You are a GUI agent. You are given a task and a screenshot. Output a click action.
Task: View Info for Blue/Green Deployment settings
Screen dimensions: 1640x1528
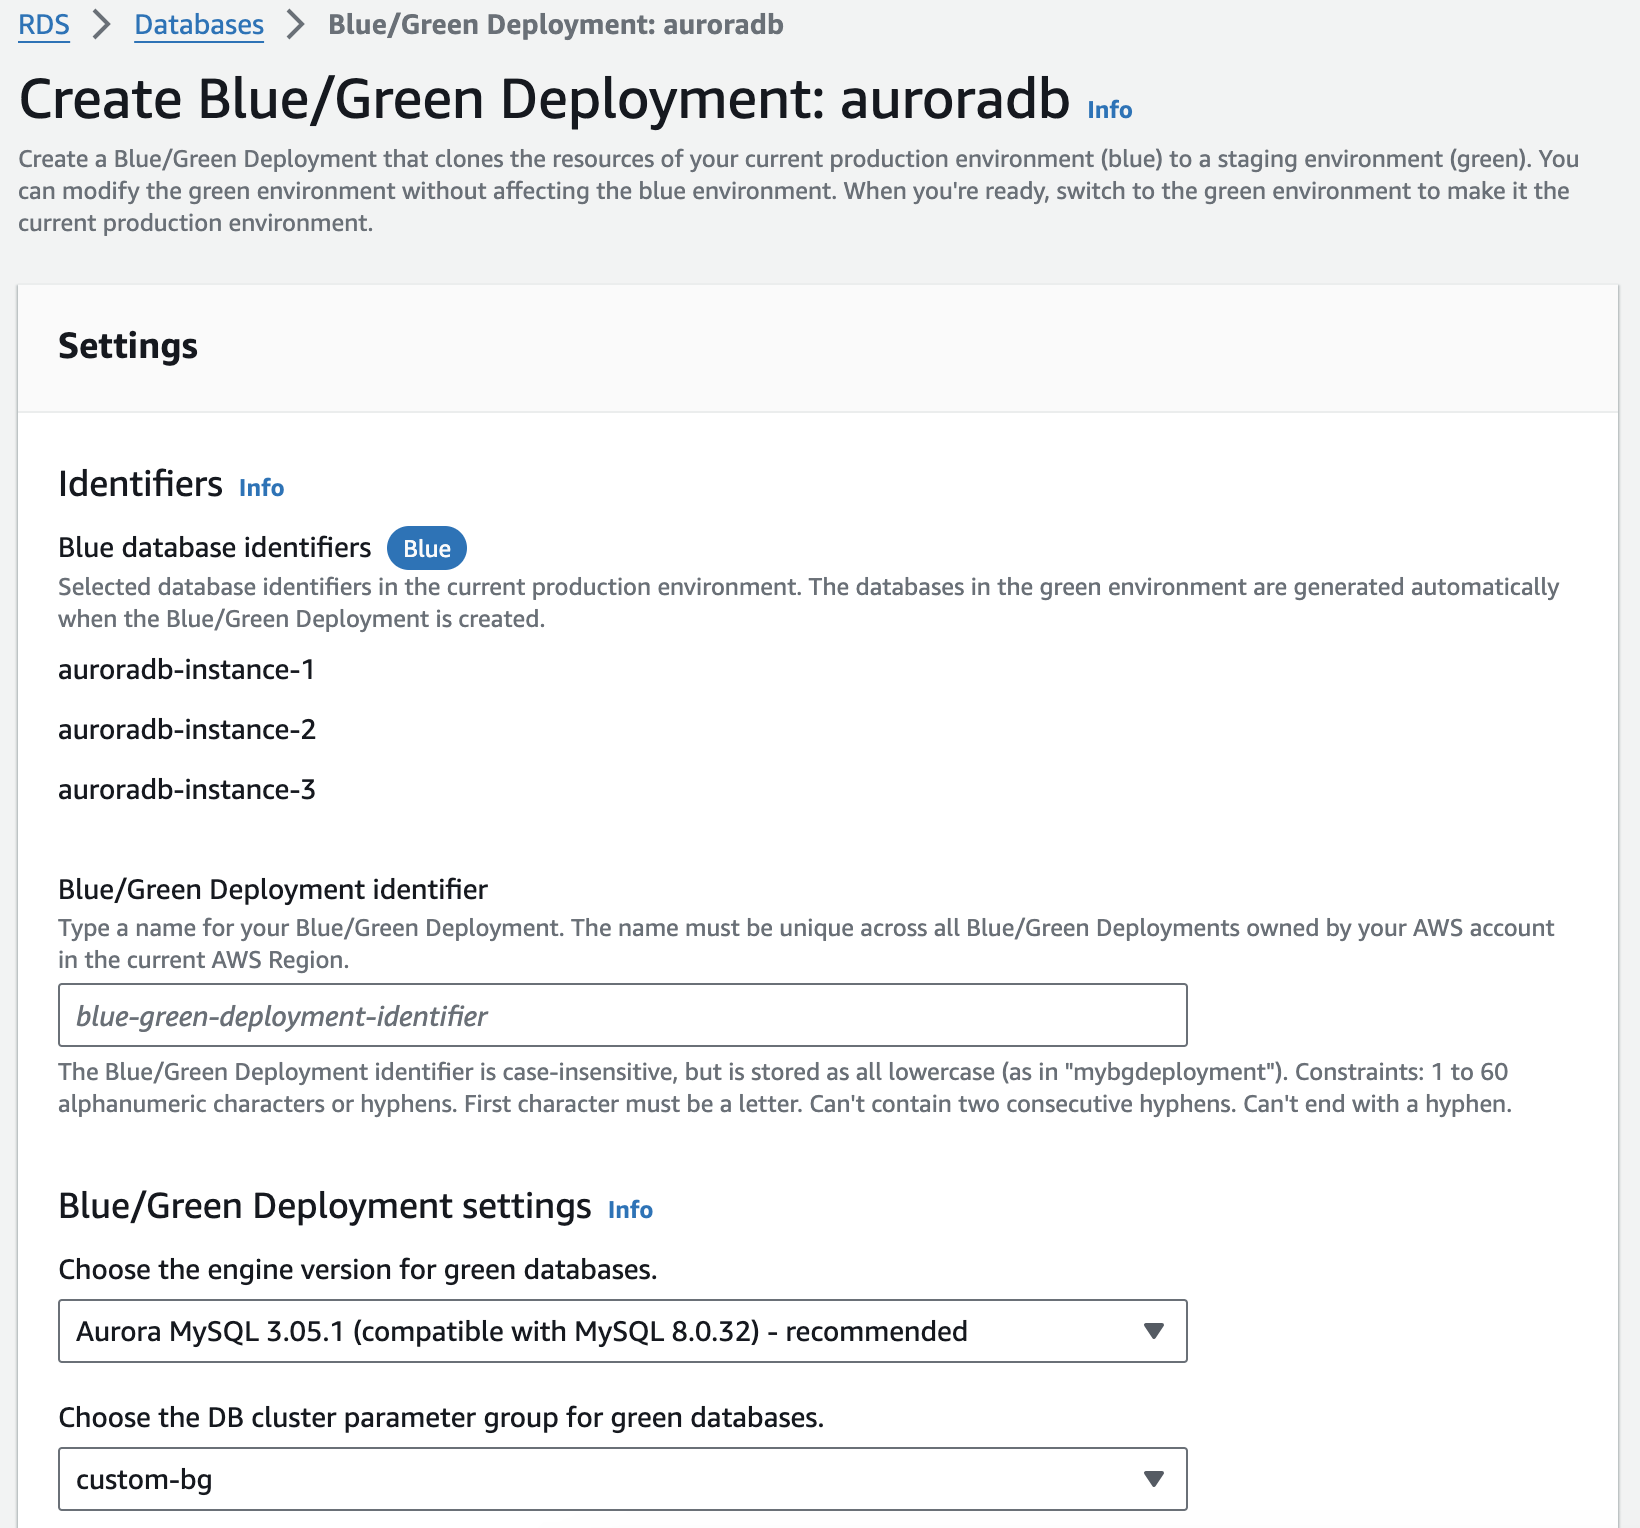631,1209
